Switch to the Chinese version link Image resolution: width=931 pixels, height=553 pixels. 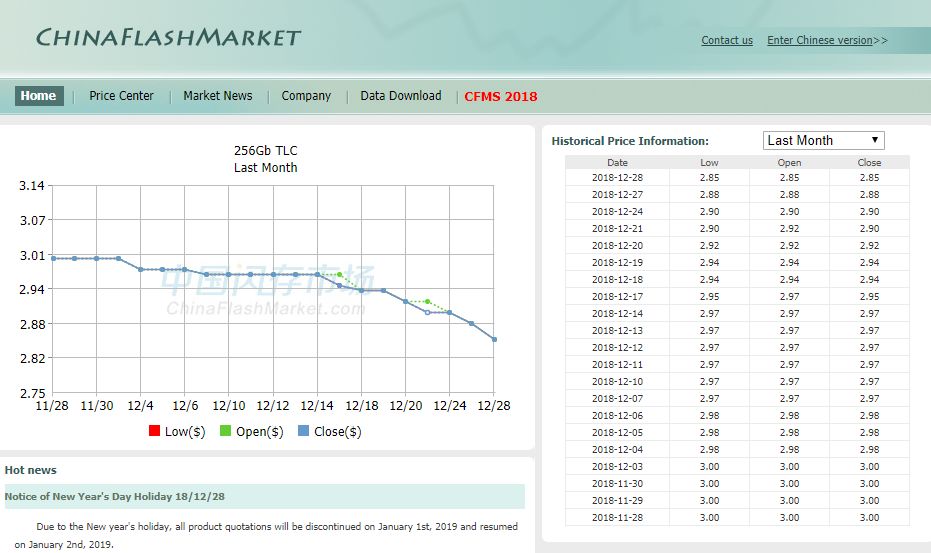point(826,41)
